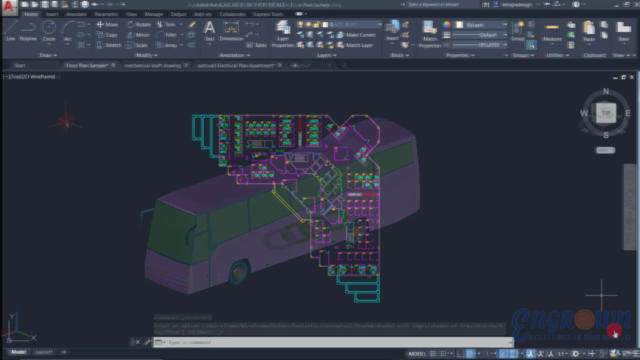Image resolution: width=640 pixels, height=360 pixels.
Task: Expand the Modify panel
Action: click(x=146, y=55)
